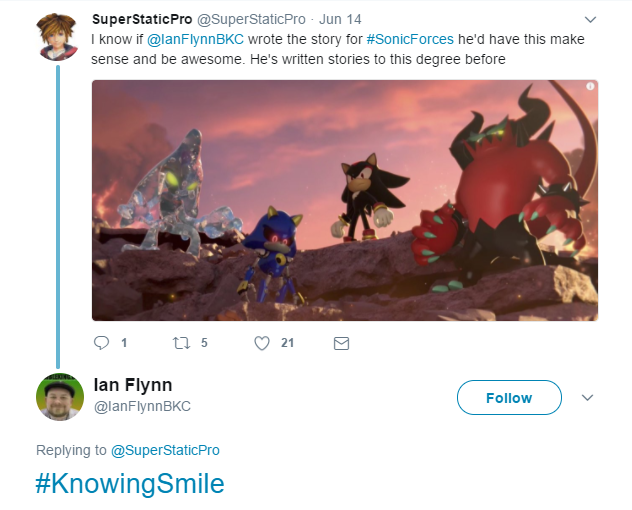This screenshot has width=632, height=510.
Task: Open SuperStaticPro's avatar profile picture
Action: 57,37
